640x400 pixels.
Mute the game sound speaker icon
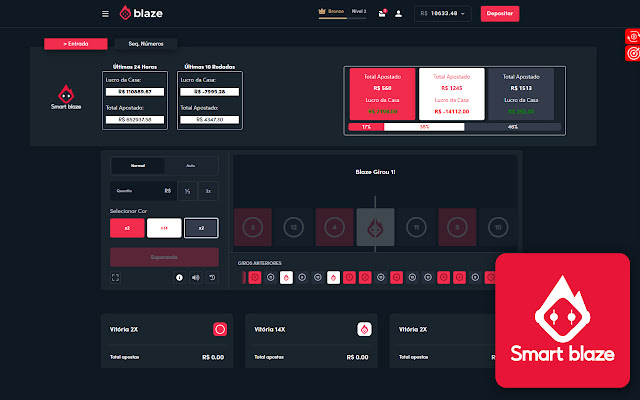click(196, 278)
